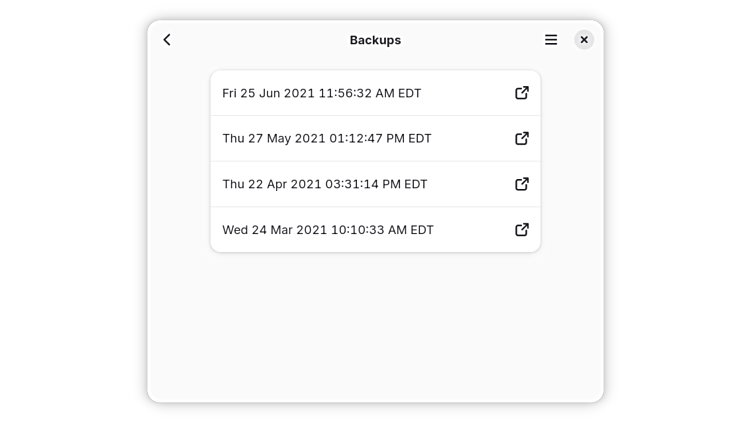
Task: Go back using the header arrow
Action: 167,40
